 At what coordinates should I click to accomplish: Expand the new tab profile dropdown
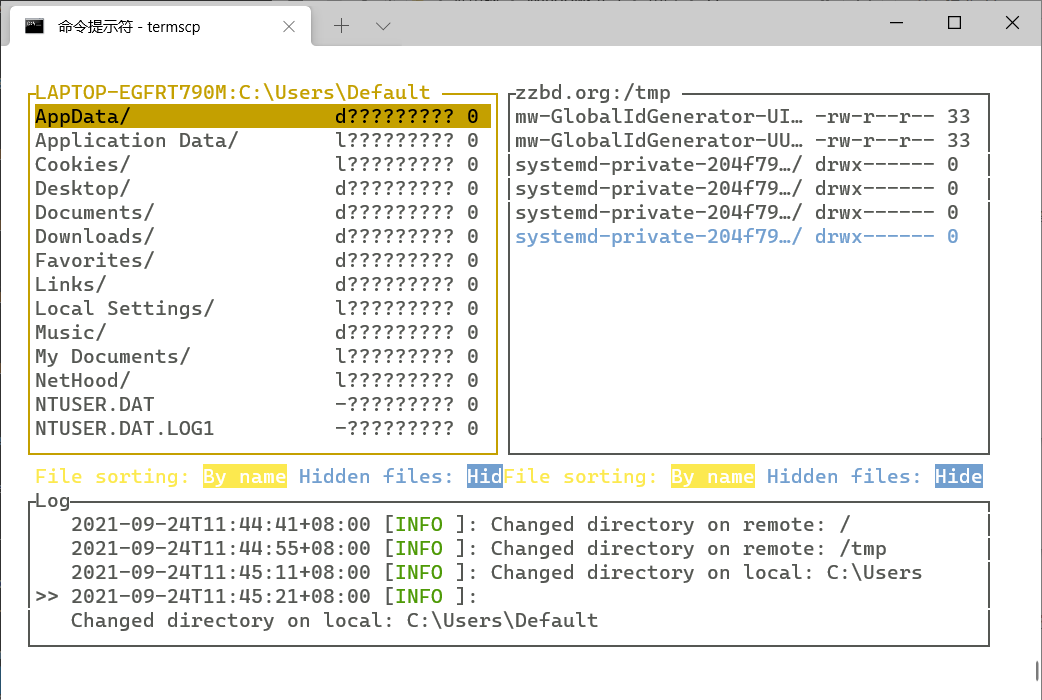[383, 26]
